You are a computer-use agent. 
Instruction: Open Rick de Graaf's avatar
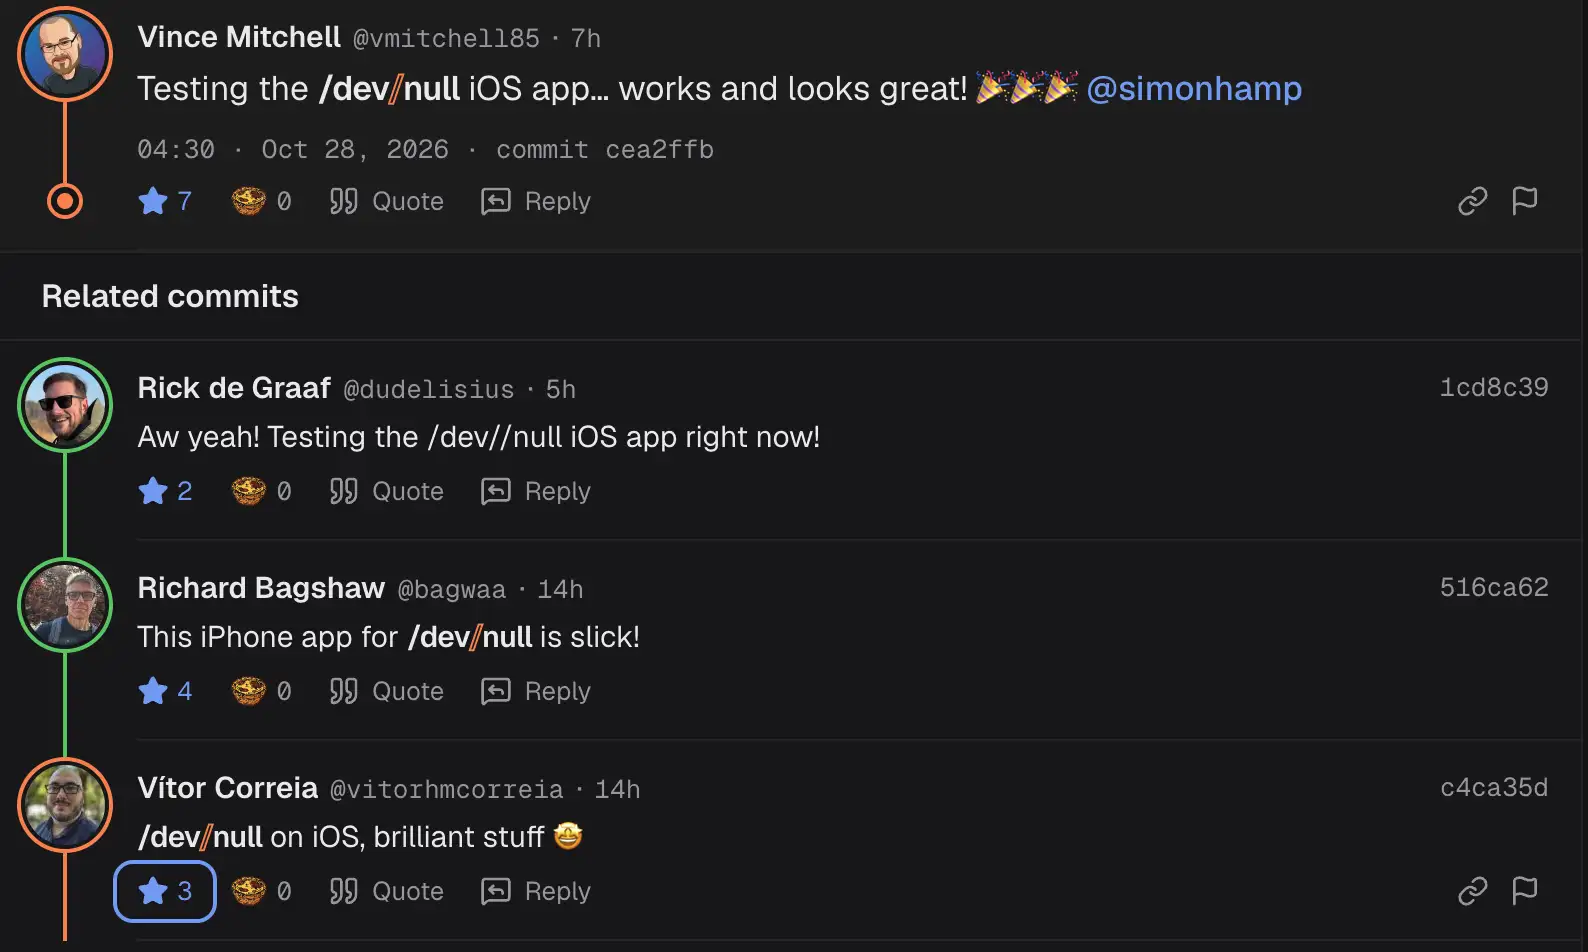coord(65,405)
